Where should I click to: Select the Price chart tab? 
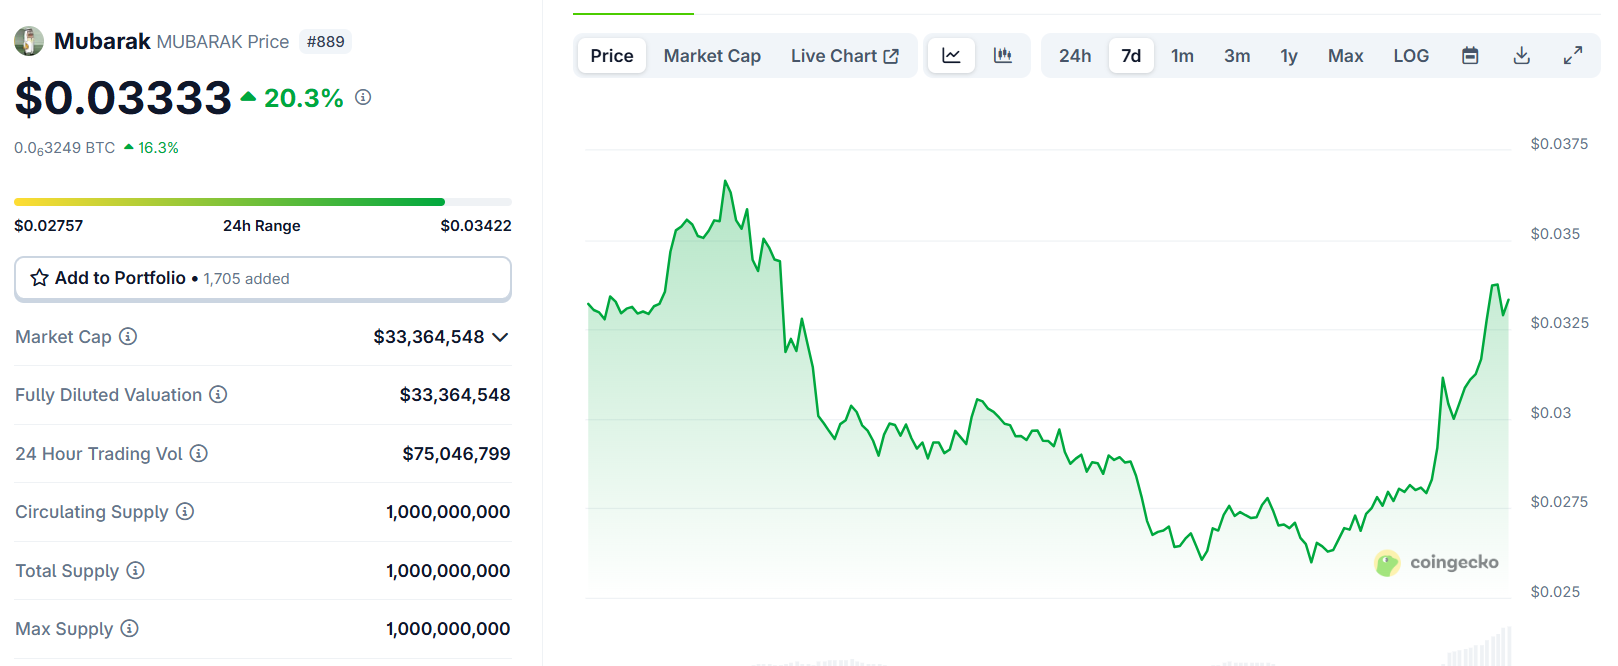612,56
